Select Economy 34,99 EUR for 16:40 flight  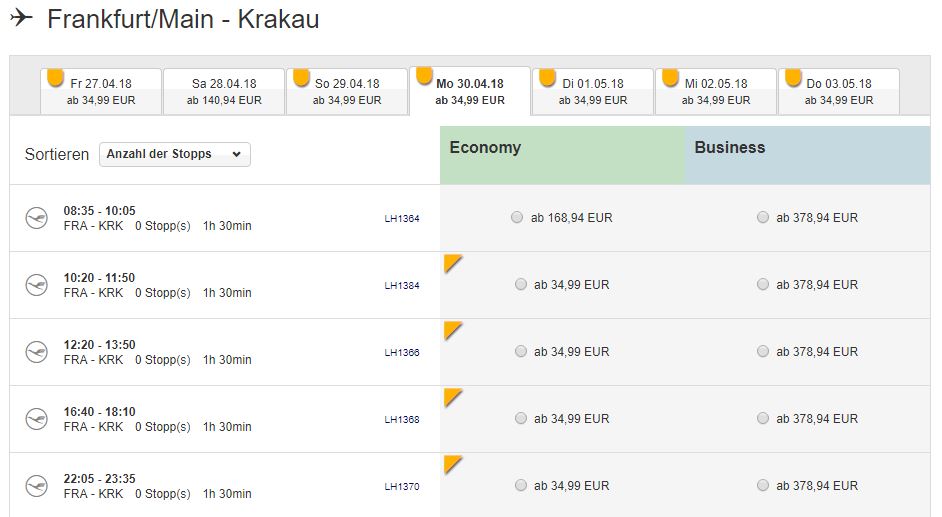521,418
